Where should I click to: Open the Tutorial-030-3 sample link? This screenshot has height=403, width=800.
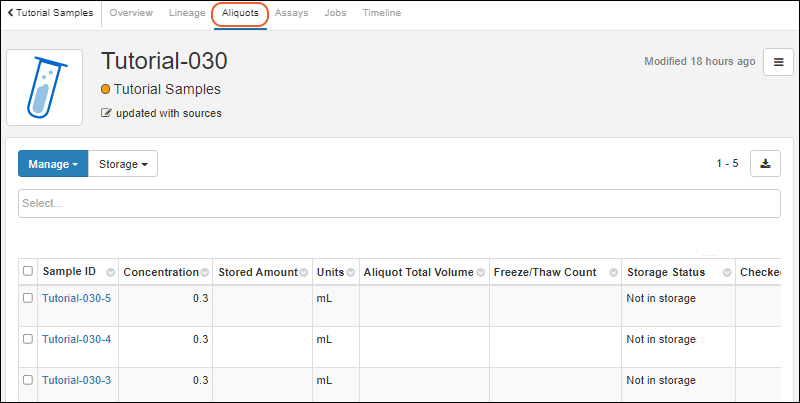tap(76, 380)
